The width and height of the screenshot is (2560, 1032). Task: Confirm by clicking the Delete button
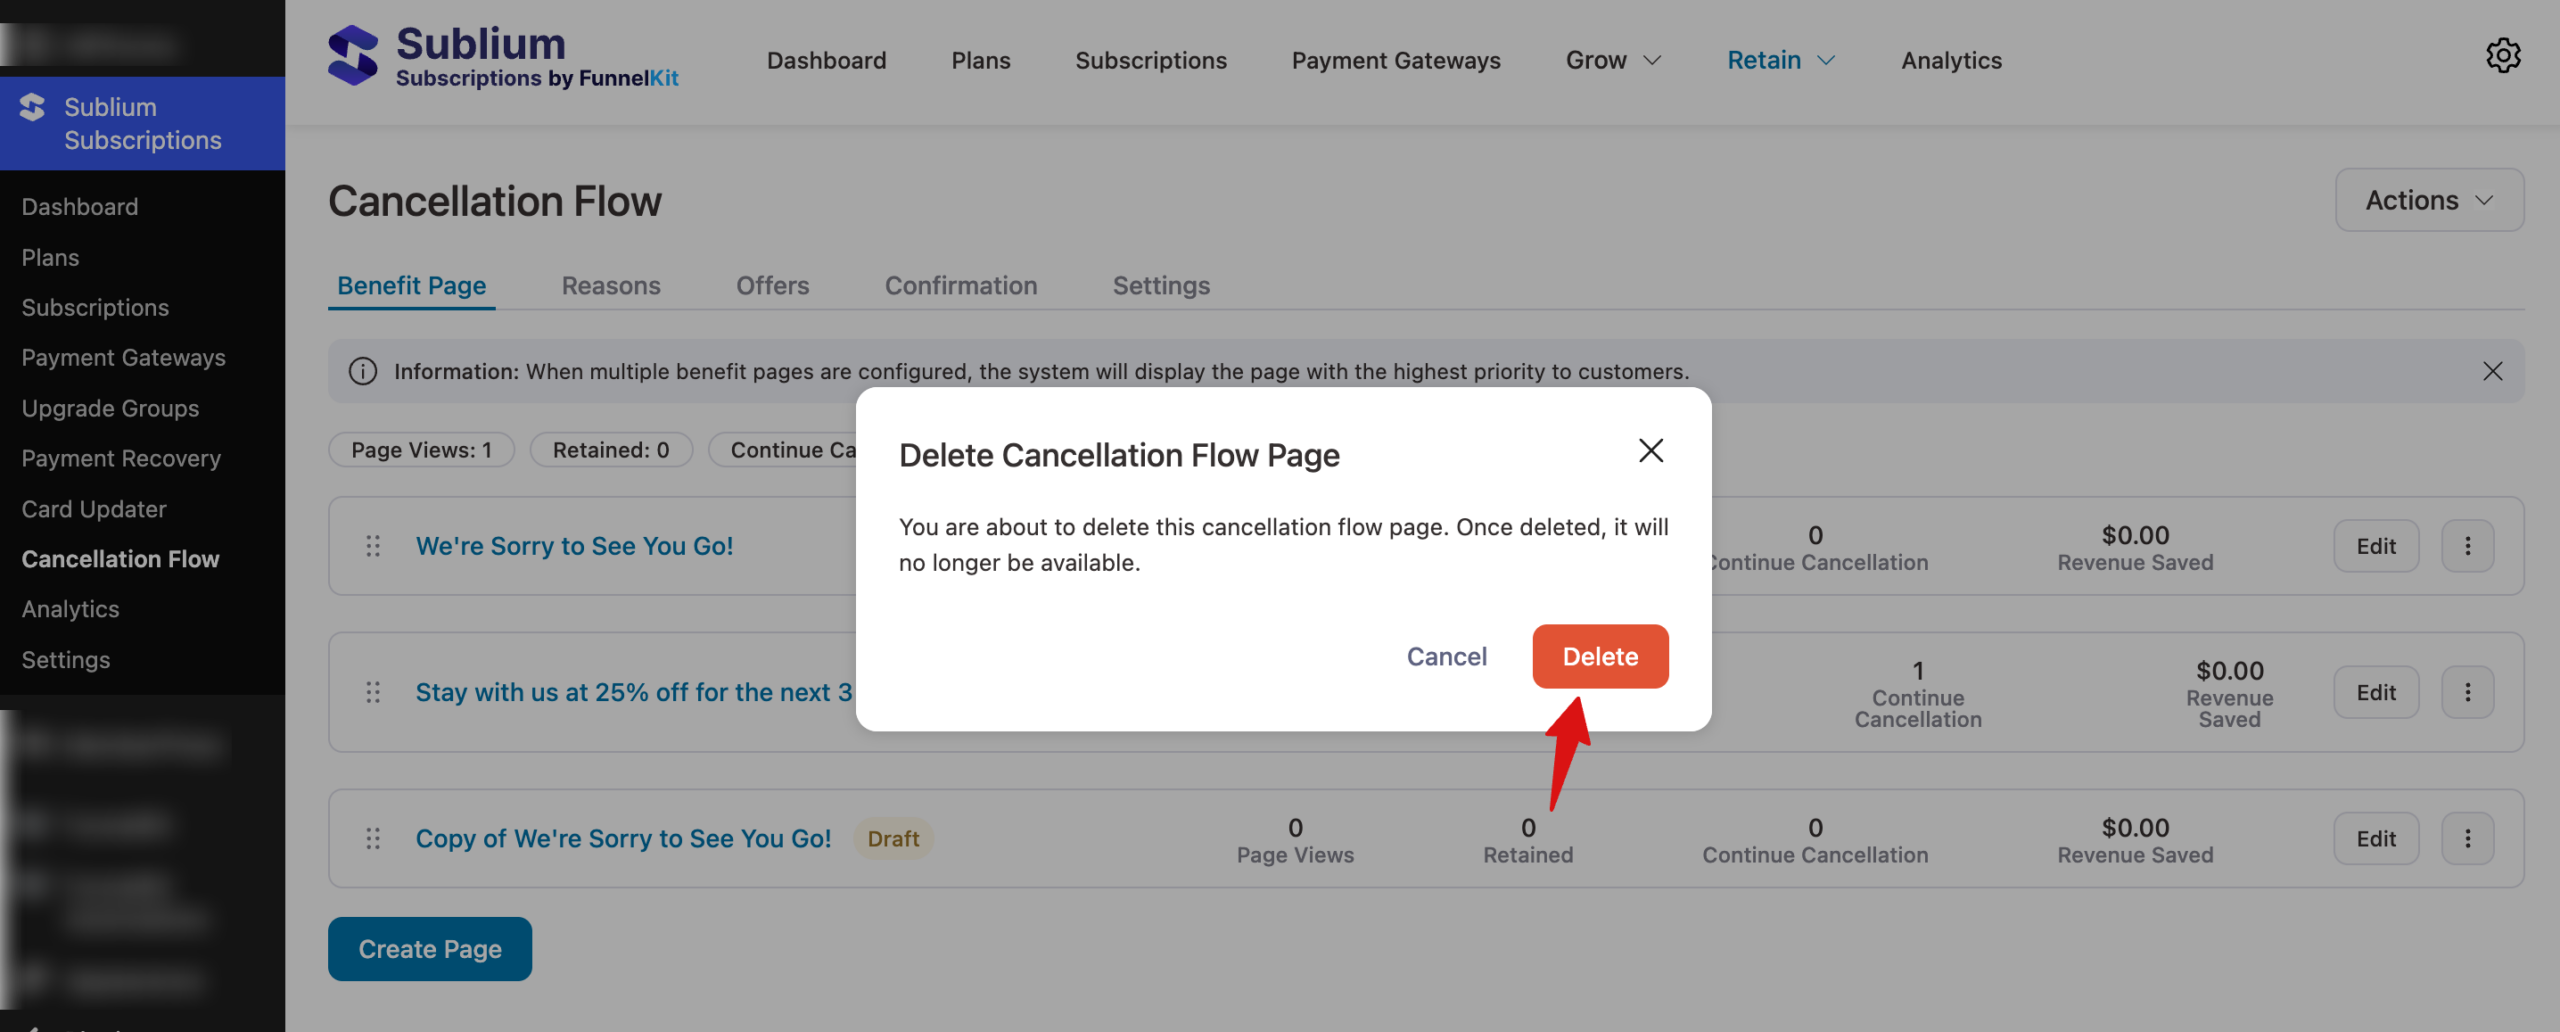coord(1600,657)
